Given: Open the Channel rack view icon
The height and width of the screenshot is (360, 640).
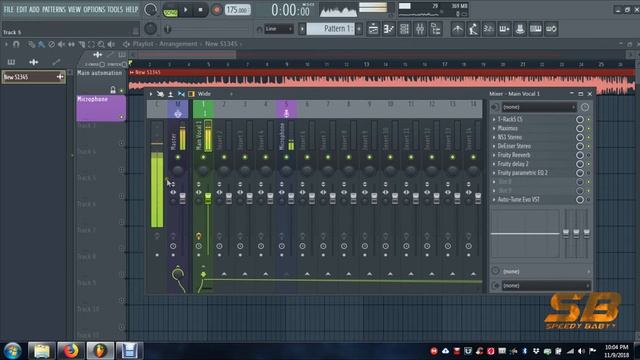Looking at the screenshot, I should click(404, 29).
